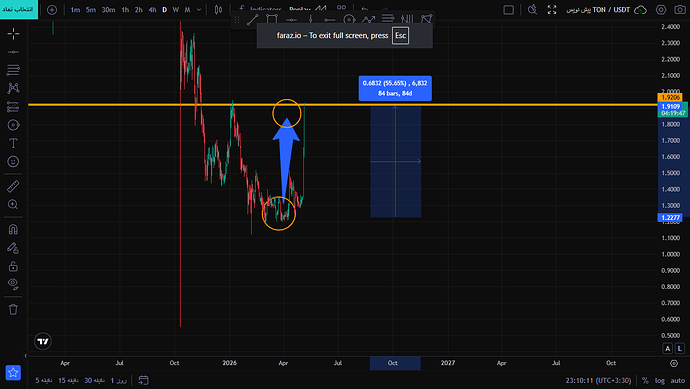
Task: Switch to the 4h timeframe
Action: 152,10
